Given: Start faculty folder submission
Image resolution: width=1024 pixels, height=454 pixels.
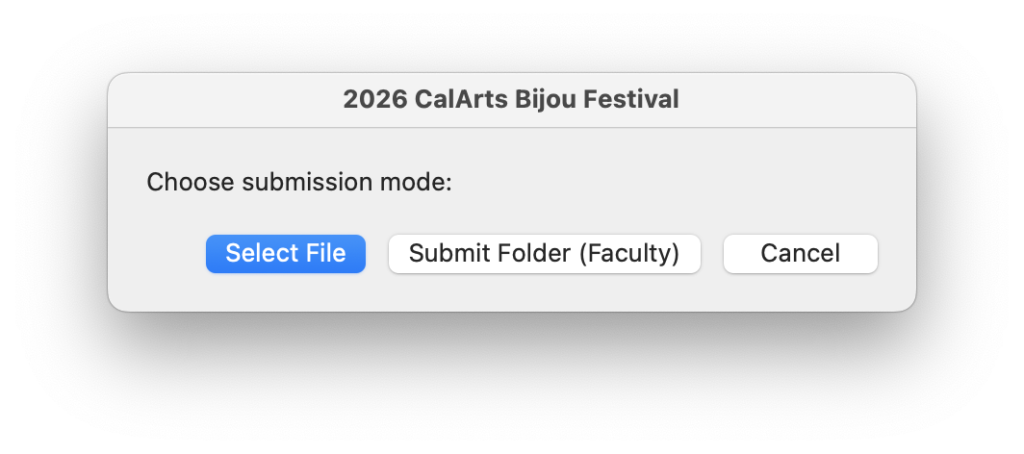Looking at the screenshot, I should pos(544,254).
